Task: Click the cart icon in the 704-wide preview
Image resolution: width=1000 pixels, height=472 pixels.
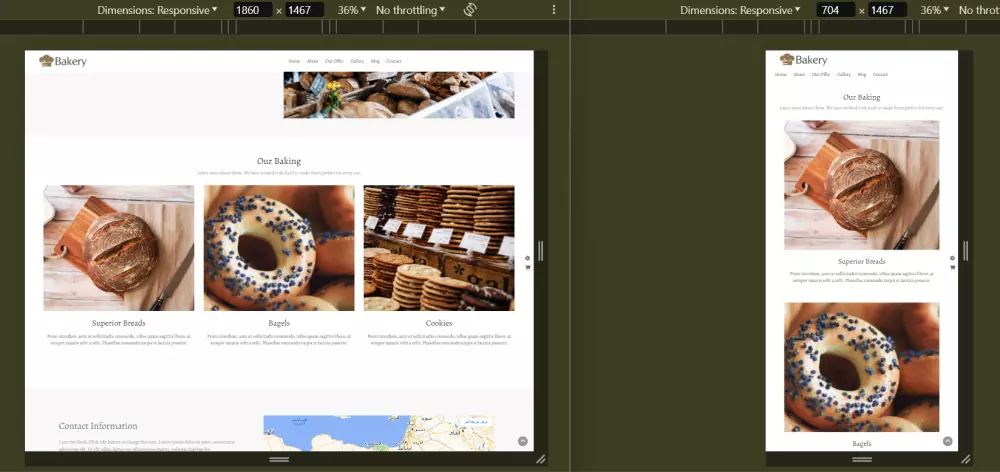Action: (952, 268)
